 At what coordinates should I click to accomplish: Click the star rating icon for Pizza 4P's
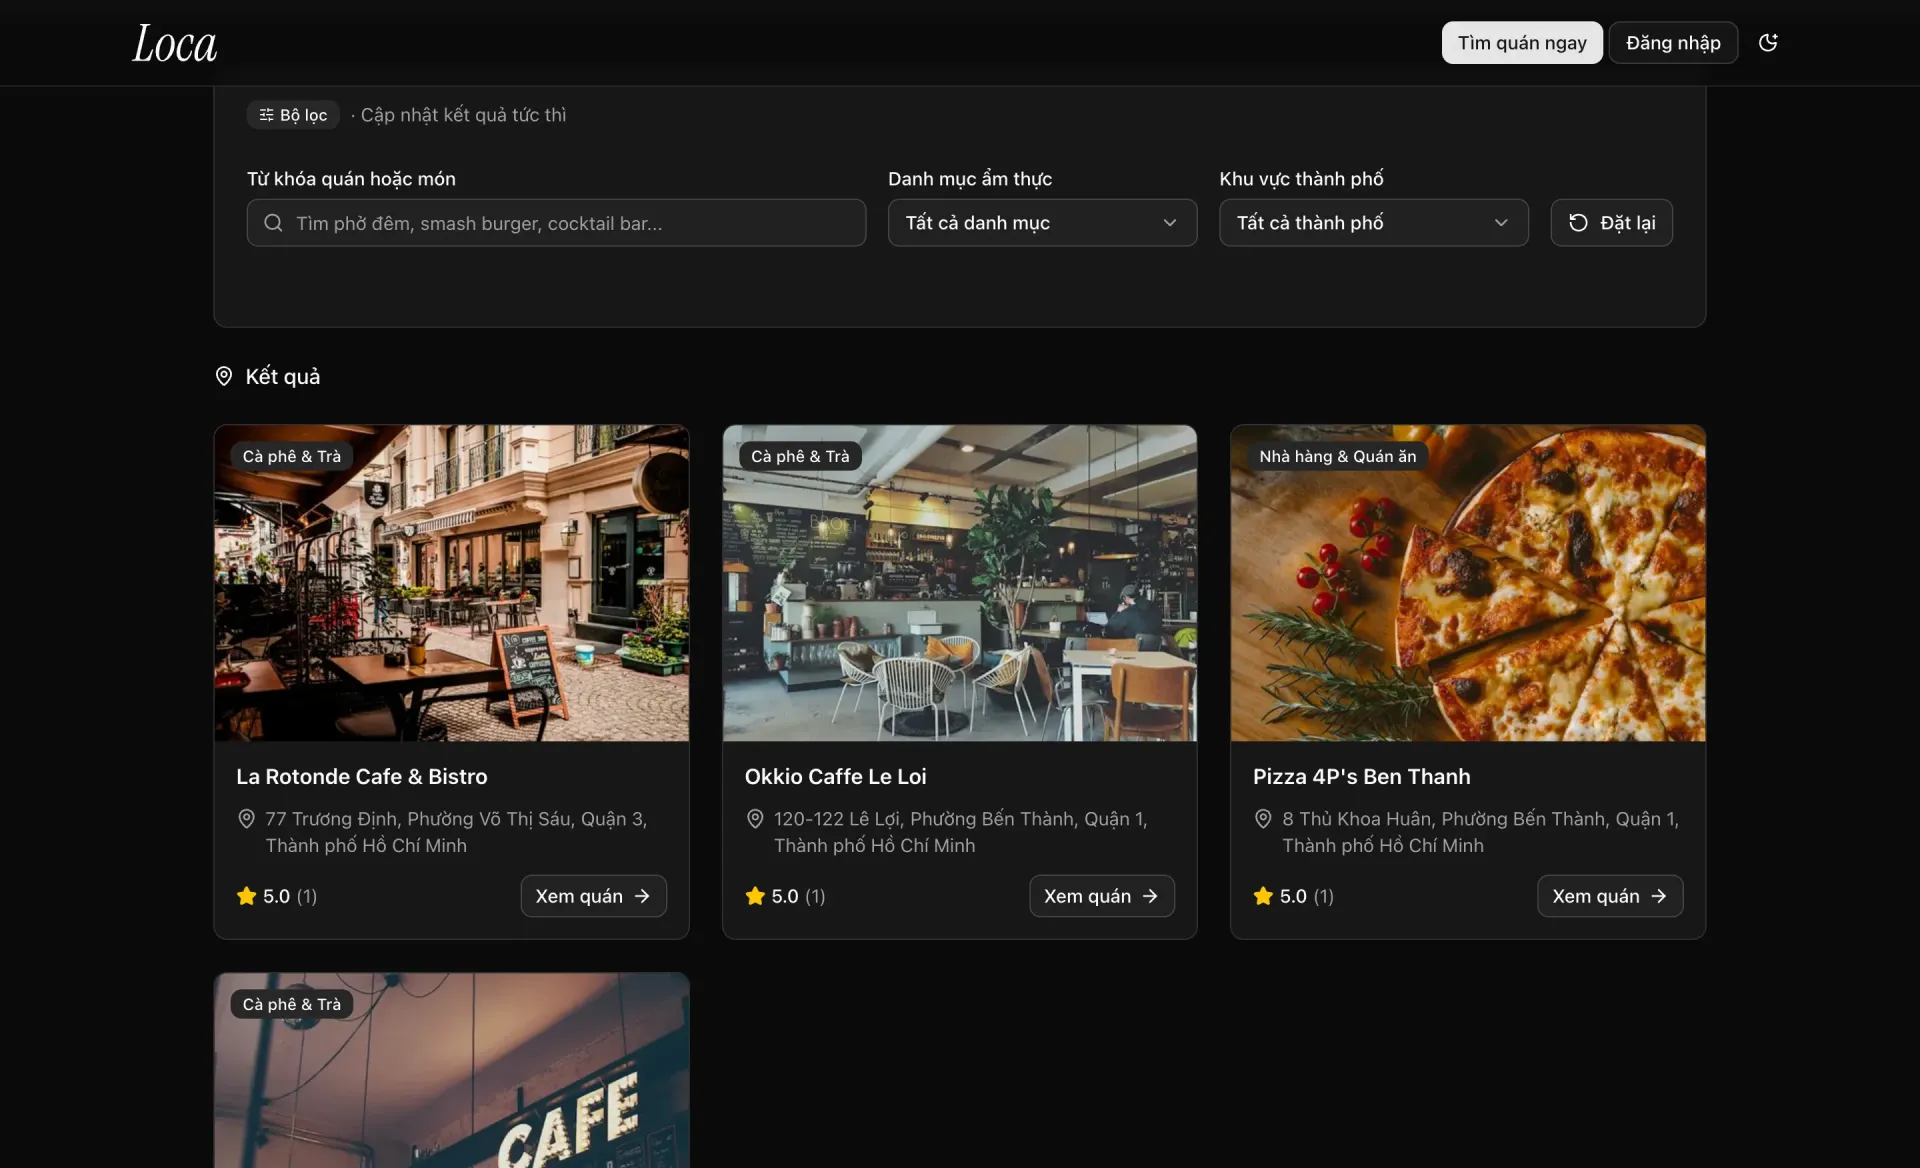pyautogui.click(x=1263, y=896)
